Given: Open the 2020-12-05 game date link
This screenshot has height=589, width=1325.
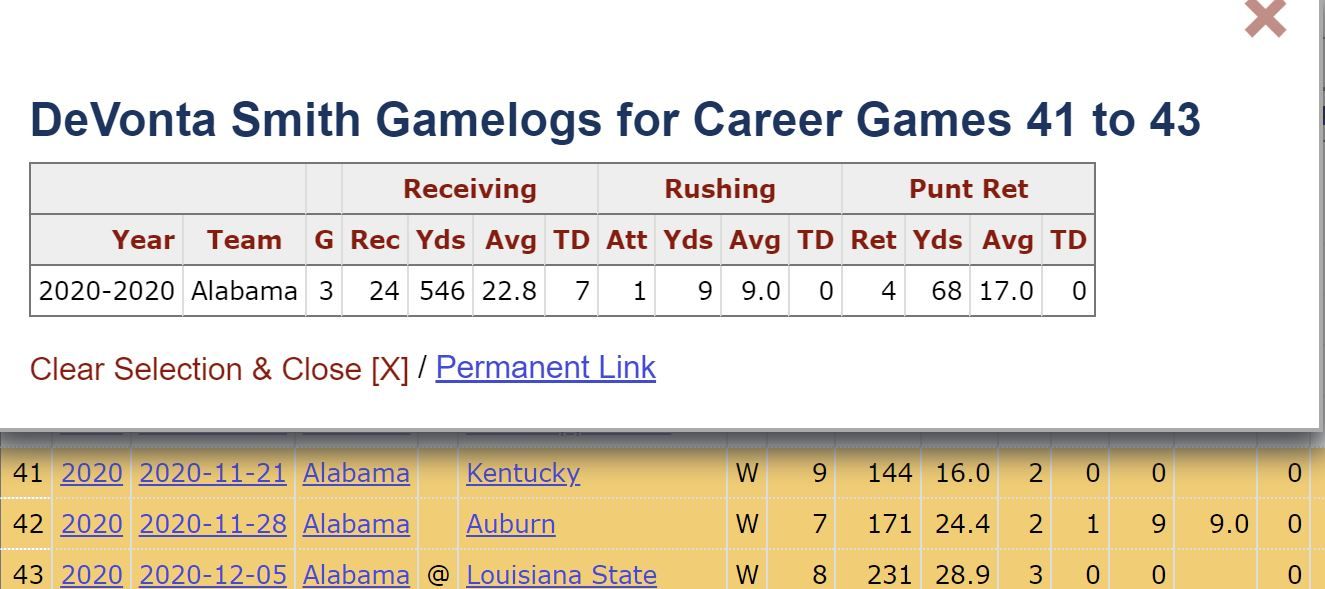Looking at the screenshot, I should pyautogui.click(x=213, y=575).
